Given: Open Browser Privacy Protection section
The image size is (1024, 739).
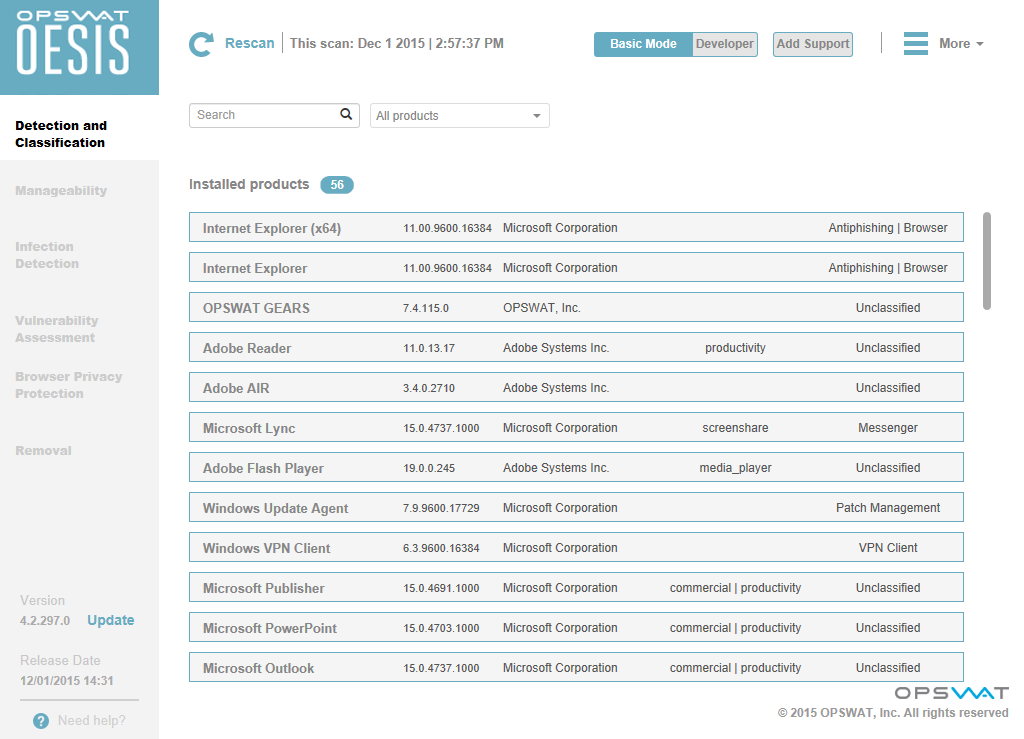Looking at the screenshot, I should click(69, 385).
